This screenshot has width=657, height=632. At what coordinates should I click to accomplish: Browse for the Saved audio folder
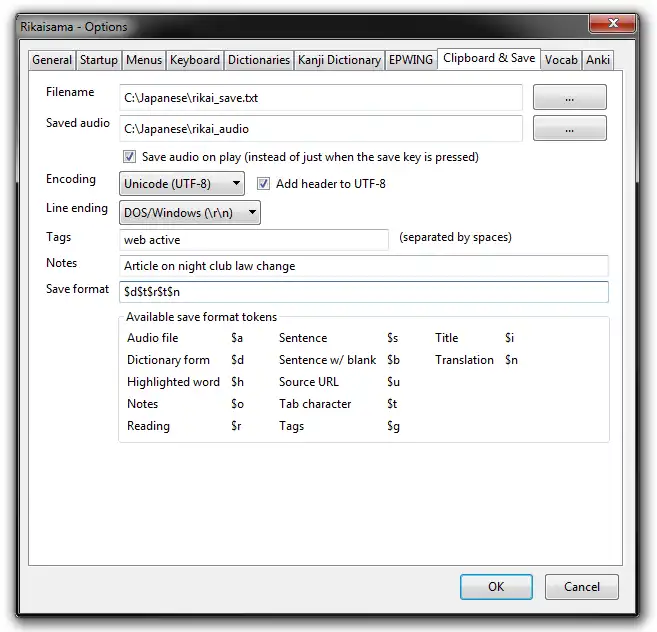click(569, 128)
